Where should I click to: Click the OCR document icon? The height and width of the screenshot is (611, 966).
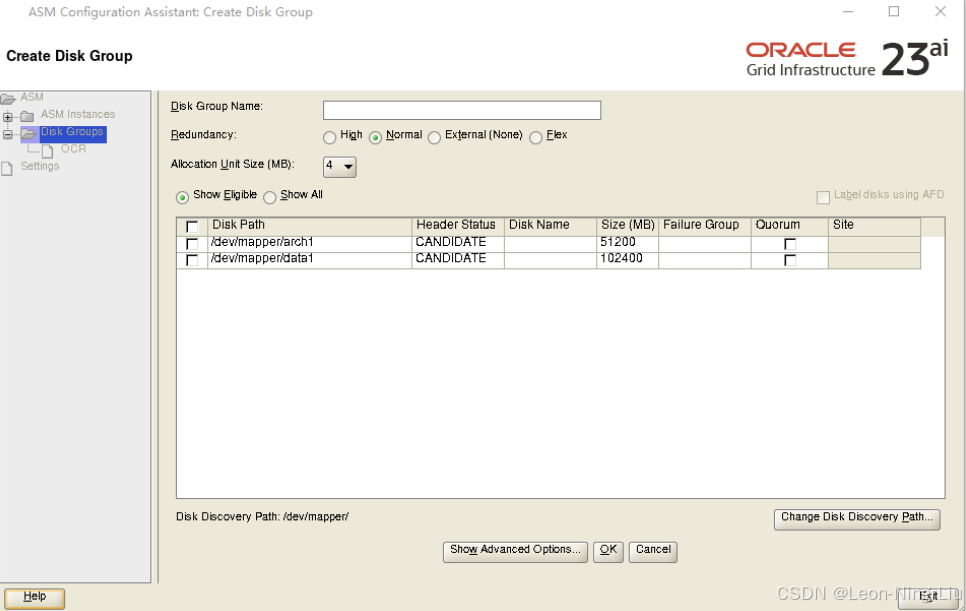47,150
